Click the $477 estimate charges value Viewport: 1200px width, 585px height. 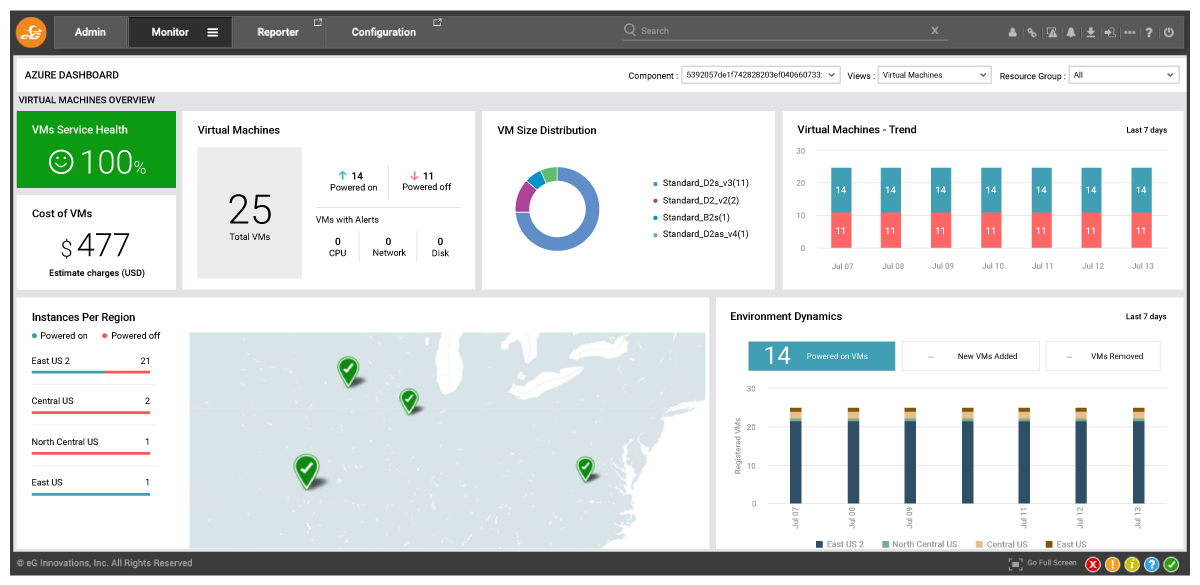click(x=95, y=245)
